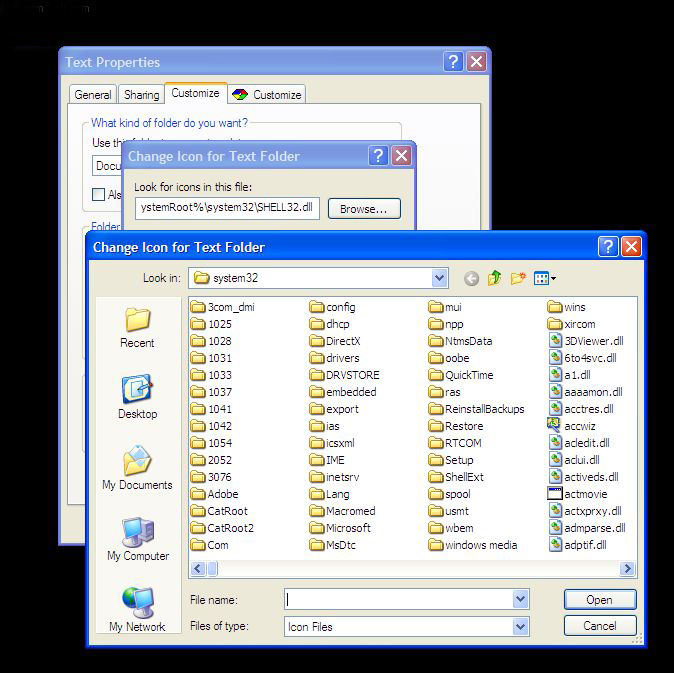Click the Back navigation arrow icon
The image size is (674, 673).
(471, 278)
